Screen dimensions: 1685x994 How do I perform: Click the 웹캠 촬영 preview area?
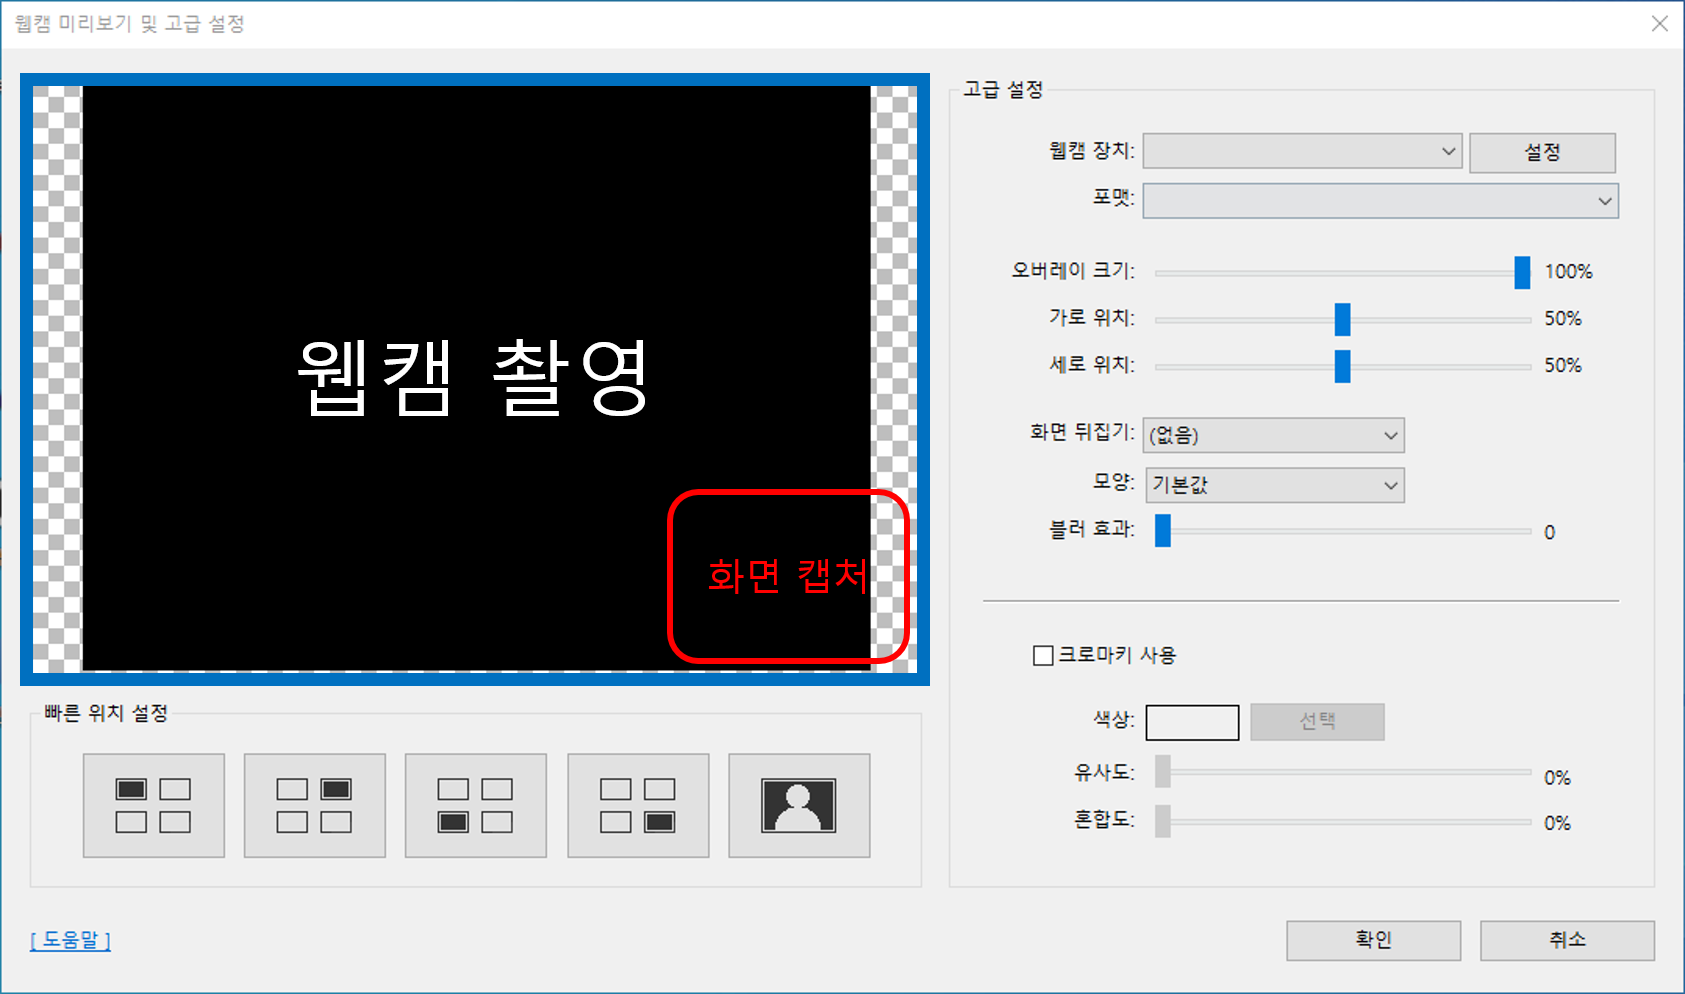pos(475,379)
